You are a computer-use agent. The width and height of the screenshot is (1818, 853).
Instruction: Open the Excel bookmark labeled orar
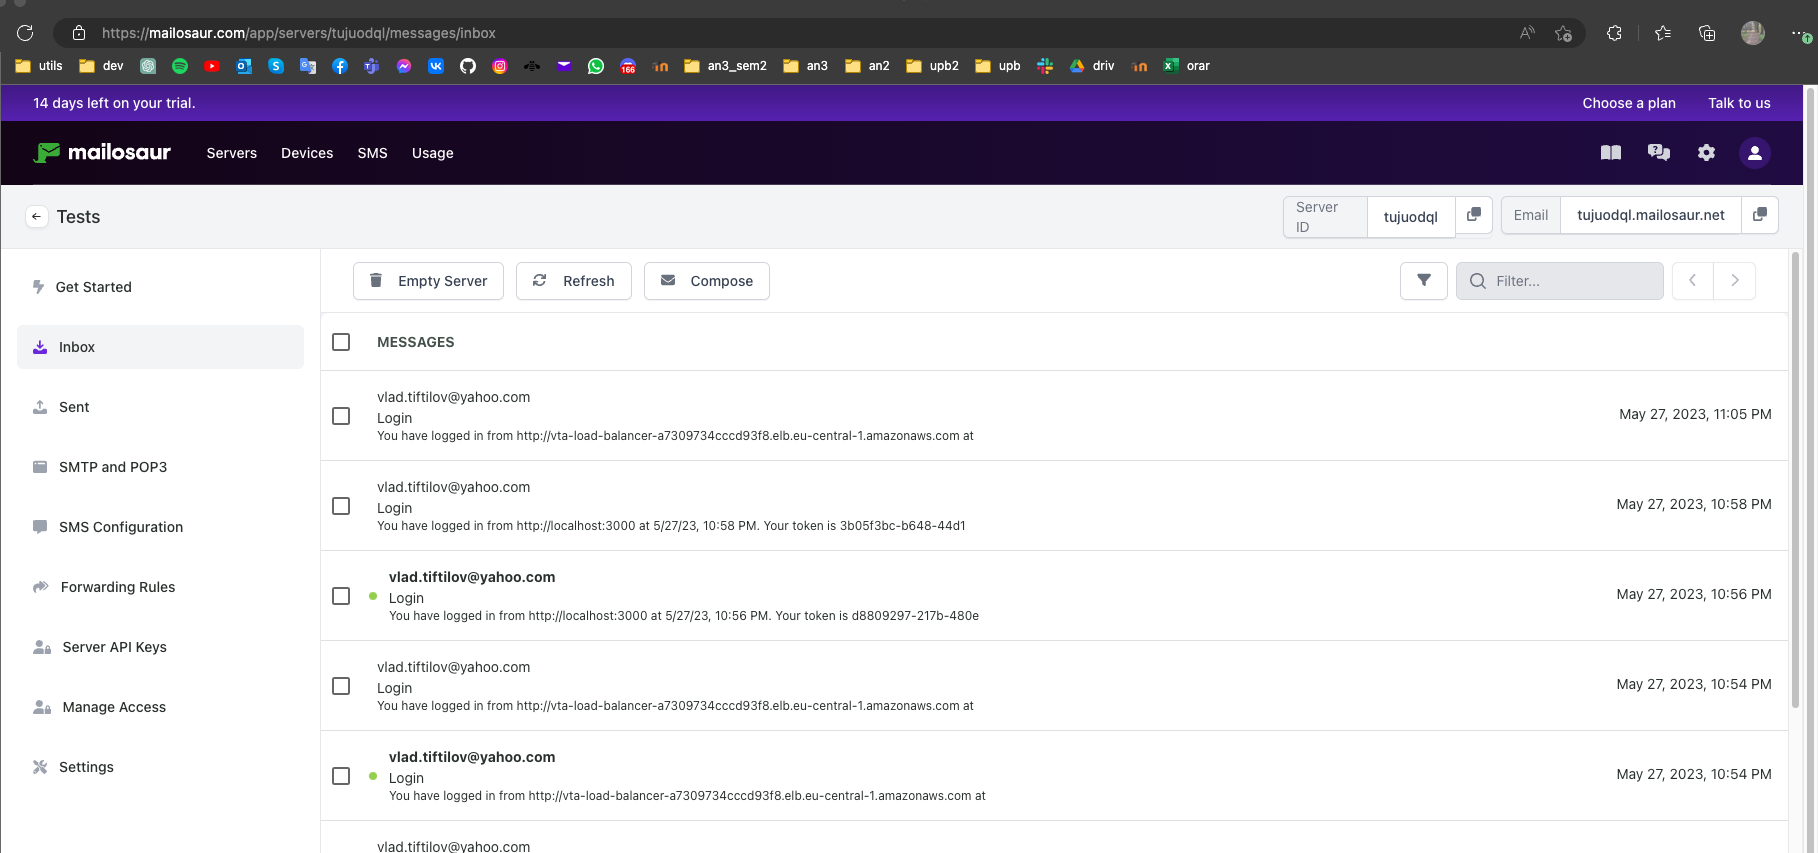pos(1187,66)
